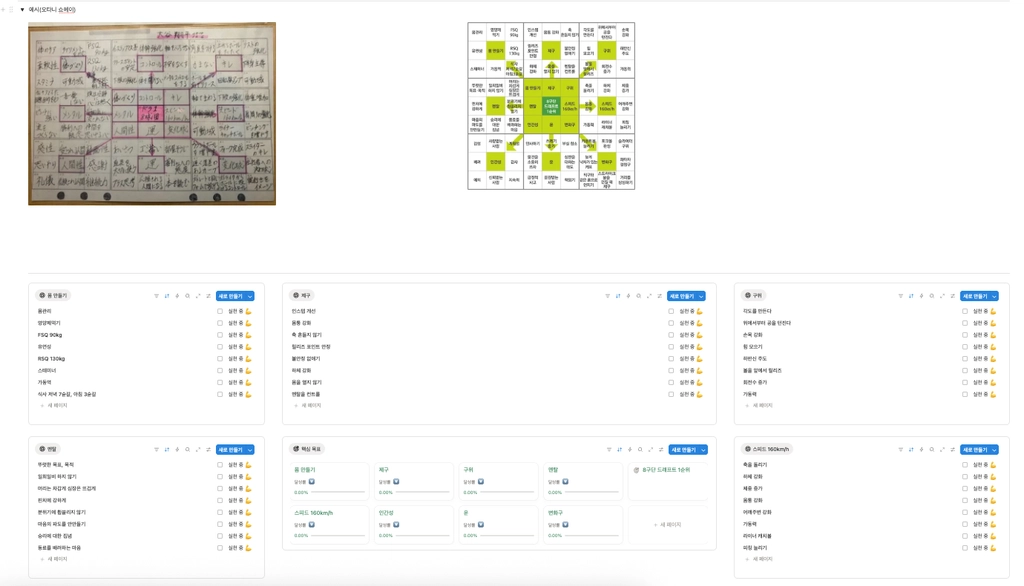Click filter icon in 핵심 목표 database toolbar

tap(609, 449)
